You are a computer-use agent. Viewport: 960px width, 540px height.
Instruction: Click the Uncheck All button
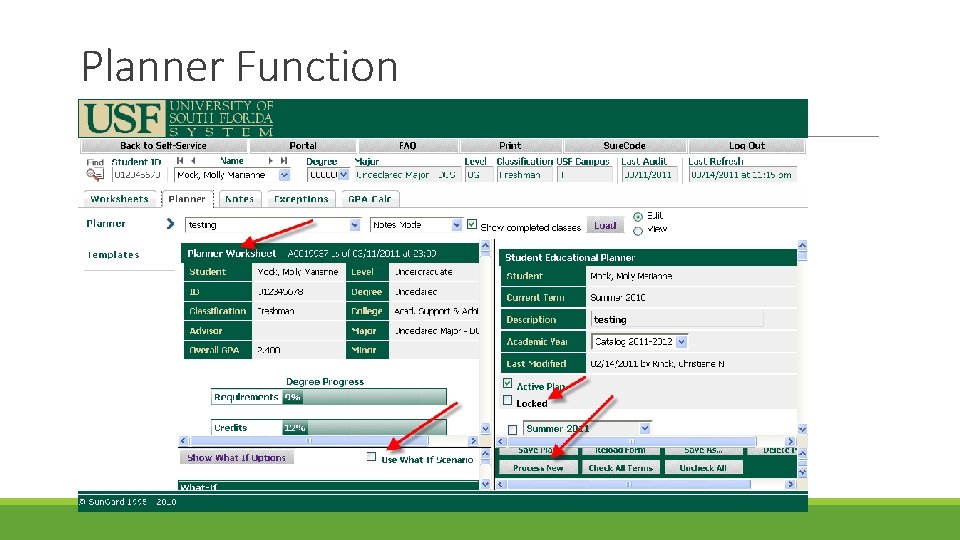point(703,468)
